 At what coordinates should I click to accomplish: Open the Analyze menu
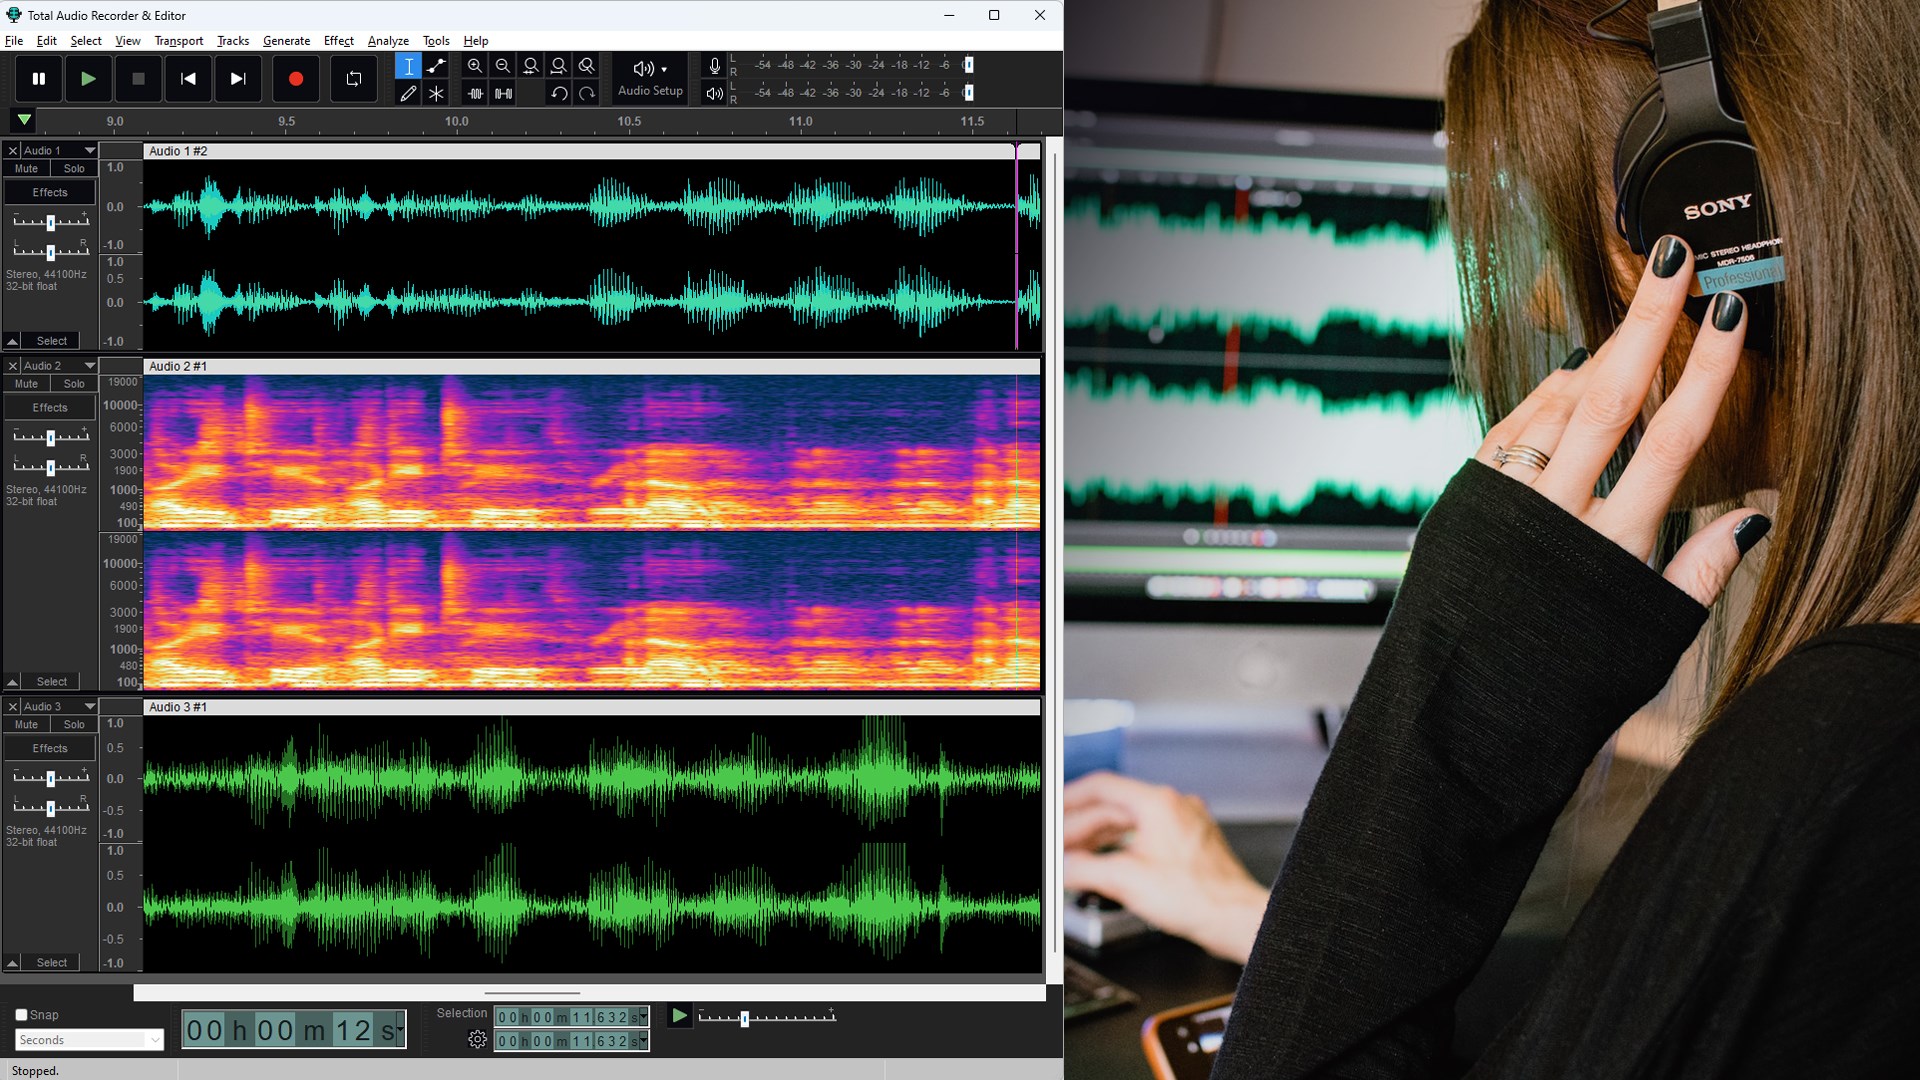(388, 41)
